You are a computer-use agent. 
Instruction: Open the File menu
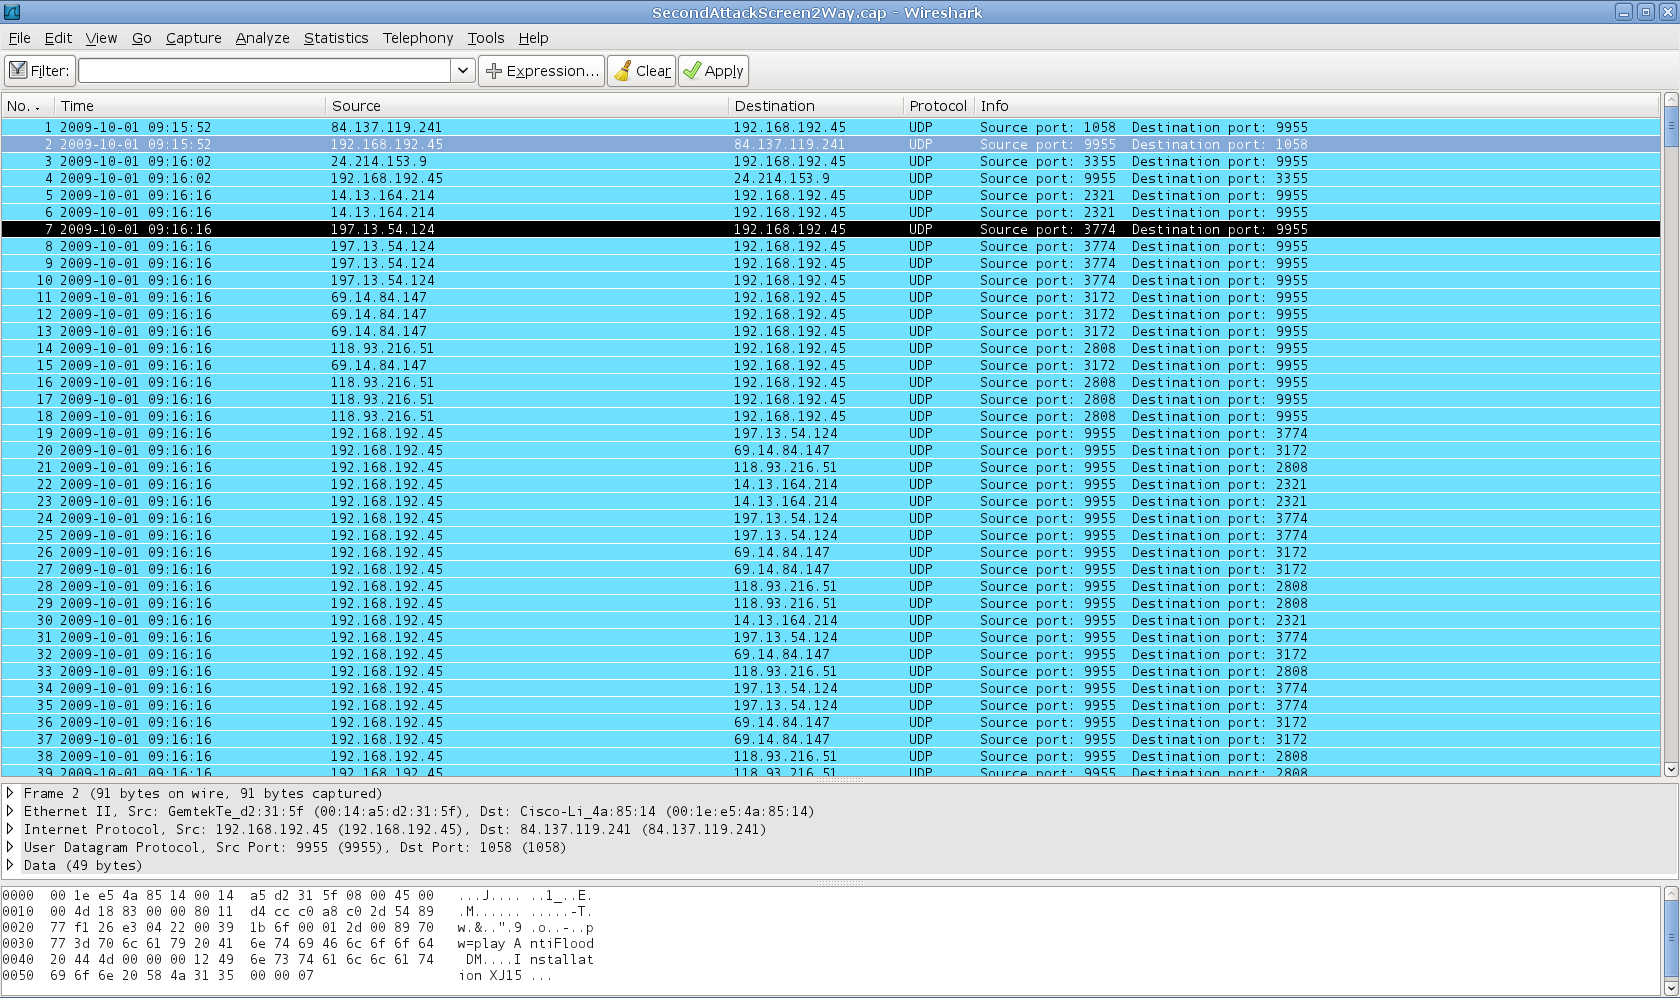(19, 38)
